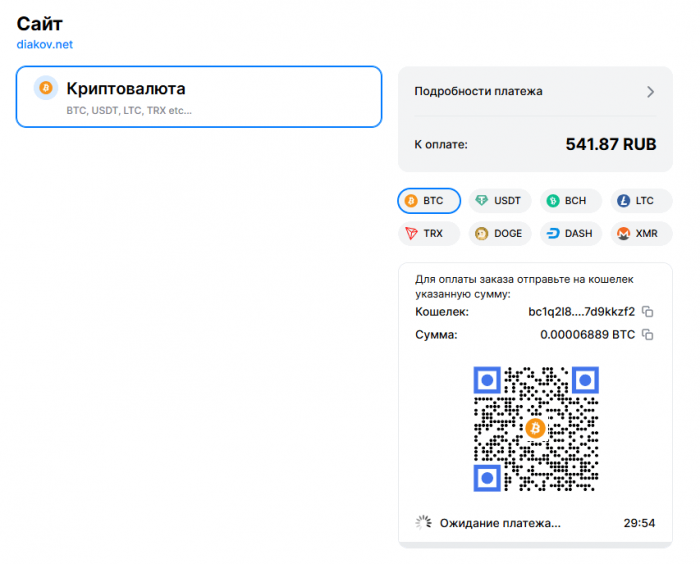
Task: Click the Ожидание платежа loading spinner
Action: 423,522
